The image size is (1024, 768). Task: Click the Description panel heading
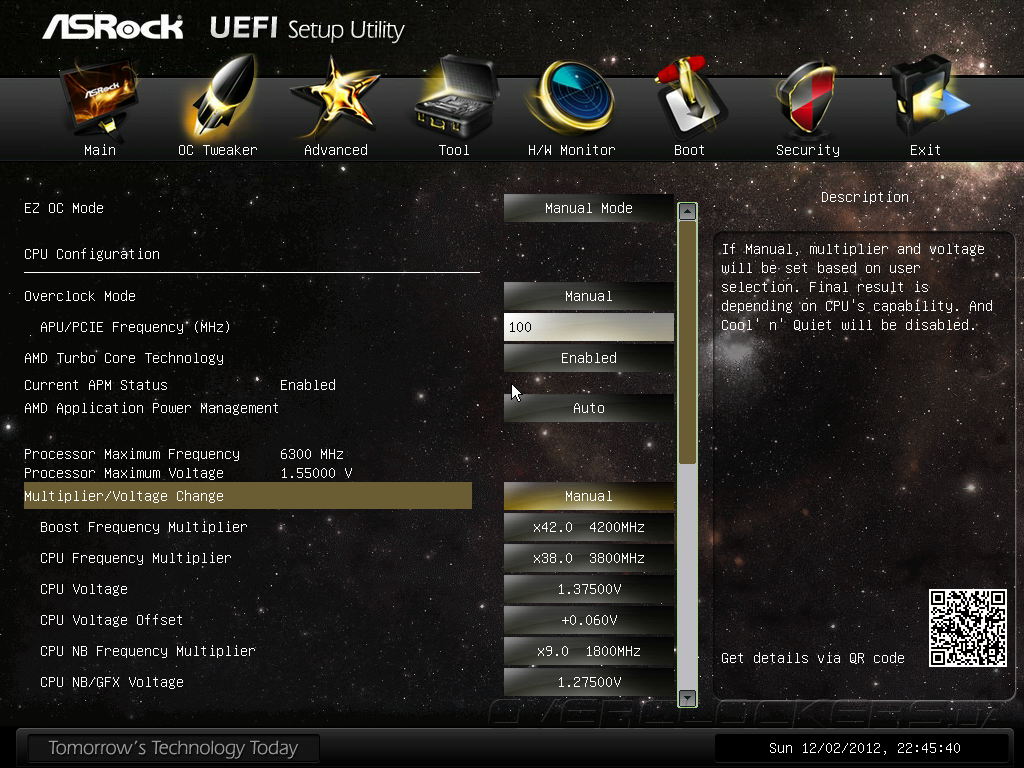865,197
